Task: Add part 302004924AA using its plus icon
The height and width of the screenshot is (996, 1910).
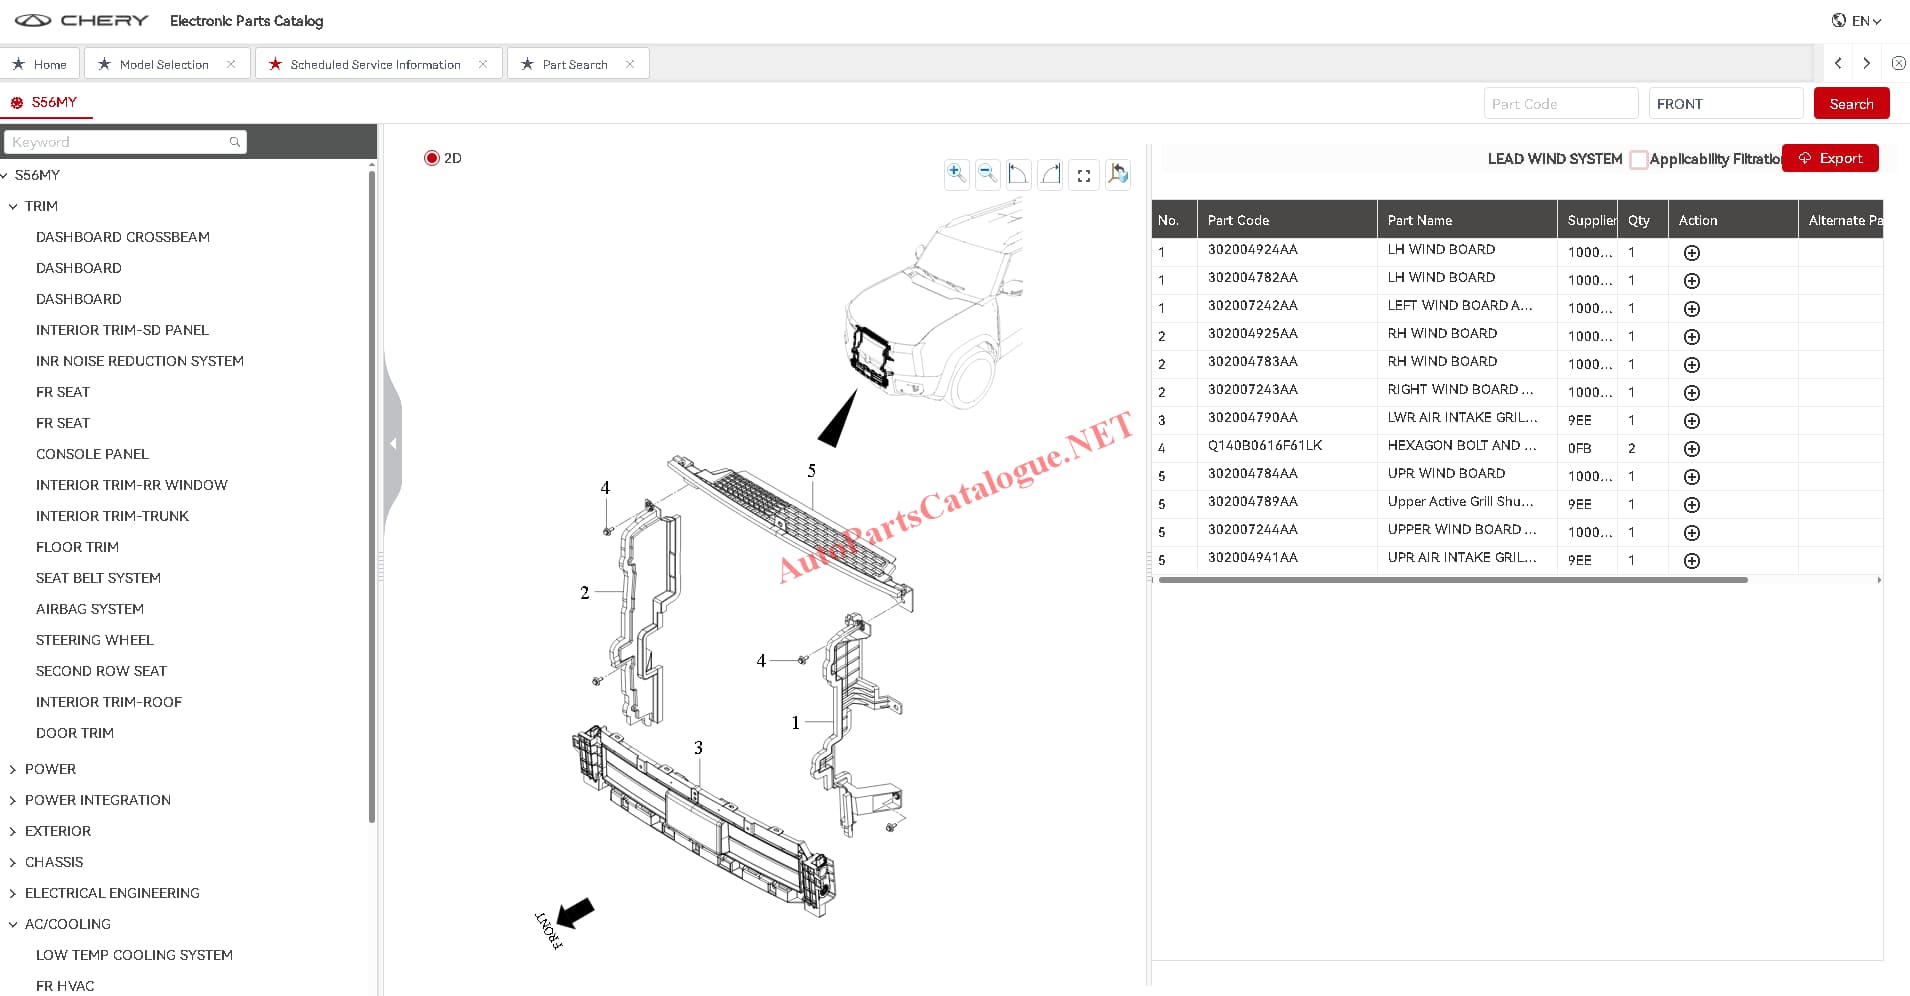Action: point(1692,253)
